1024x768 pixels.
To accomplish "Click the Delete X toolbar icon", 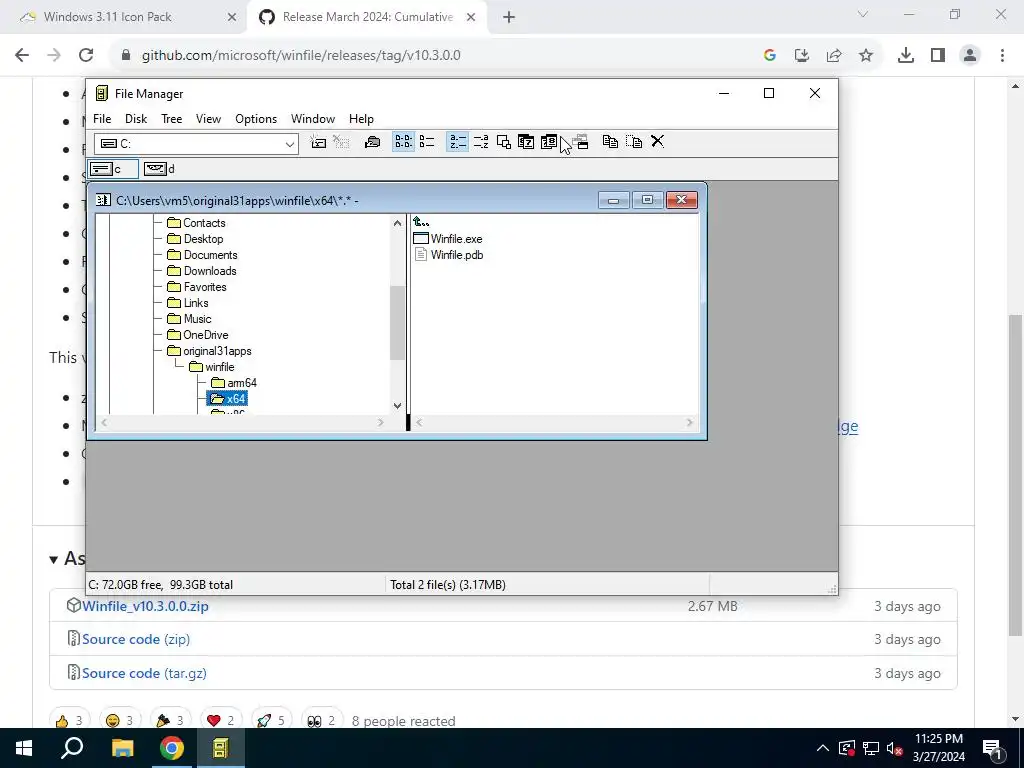I will pyautogui.click(x=657, y=142).
